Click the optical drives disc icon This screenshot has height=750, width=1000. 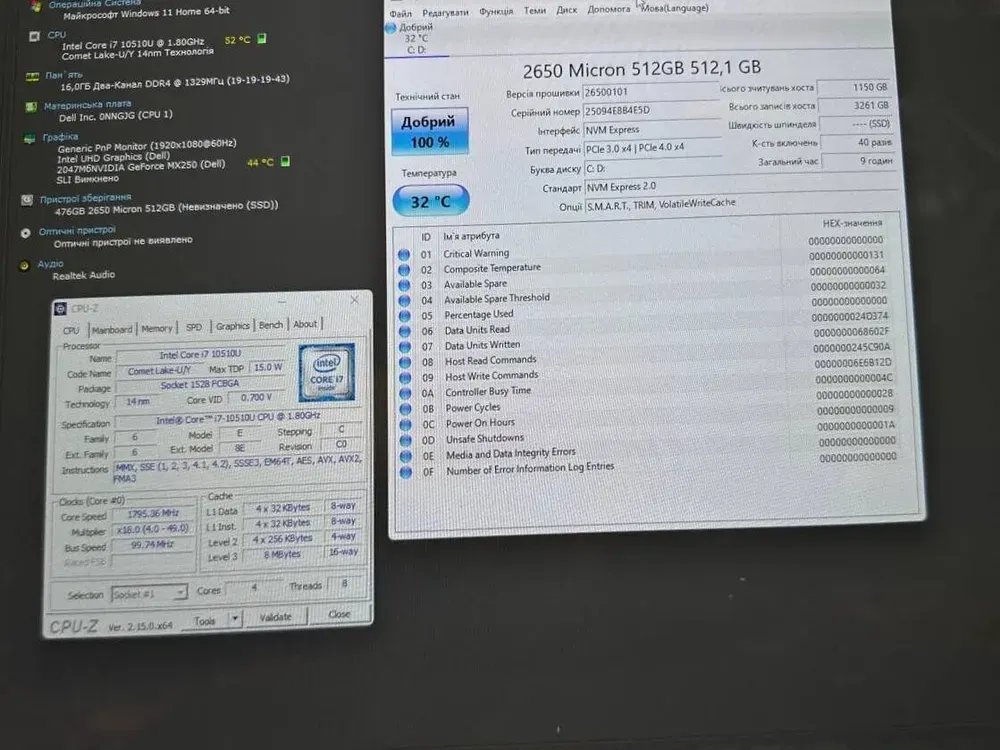click(x=25, y=232)
